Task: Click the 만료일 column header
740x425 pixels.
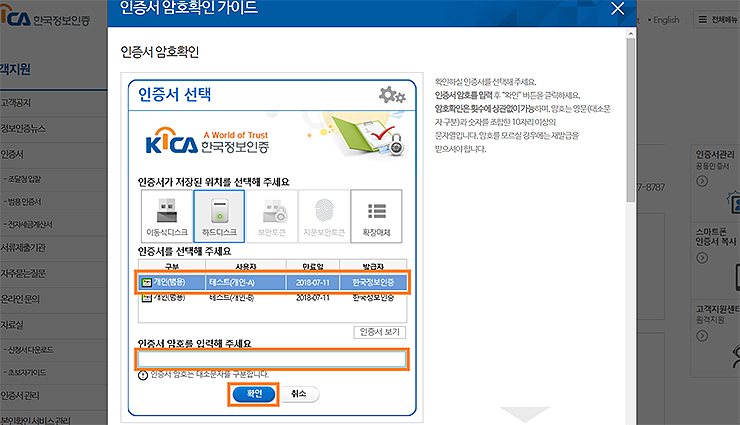Action: tap(312, 267)
